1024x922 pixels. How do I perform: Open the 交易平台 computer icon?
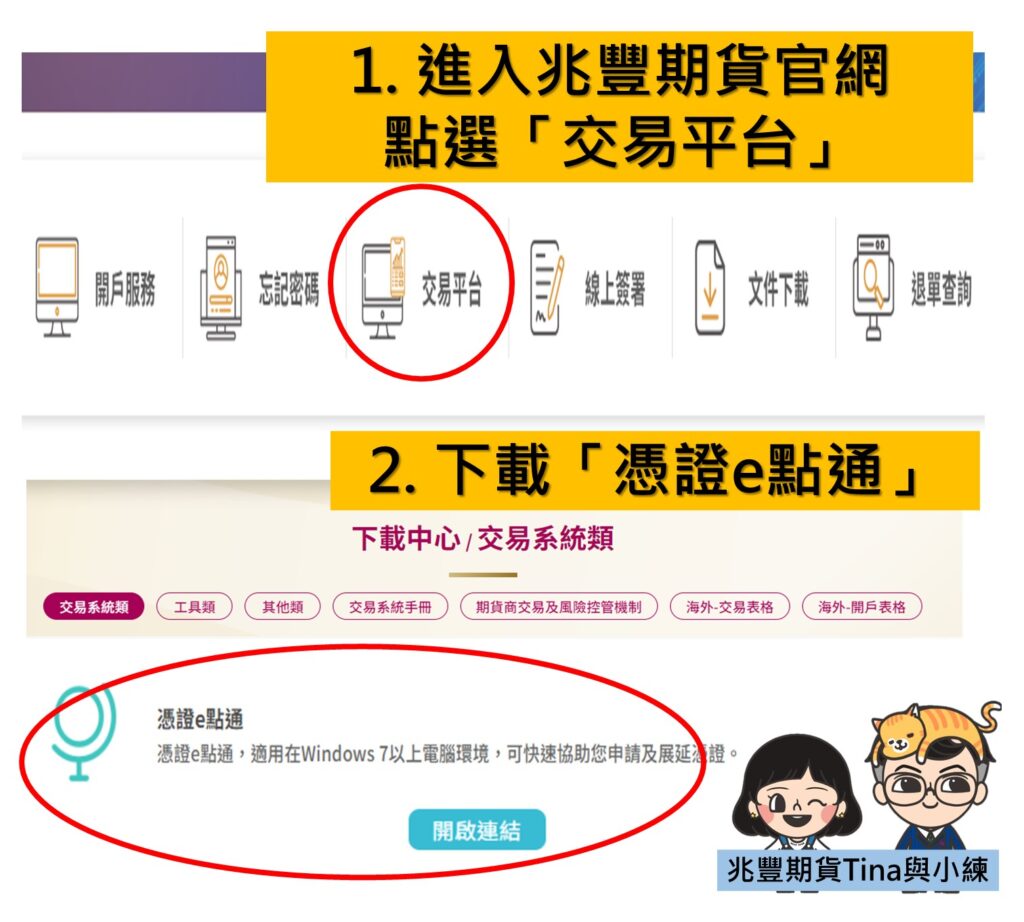click(384, 287)
